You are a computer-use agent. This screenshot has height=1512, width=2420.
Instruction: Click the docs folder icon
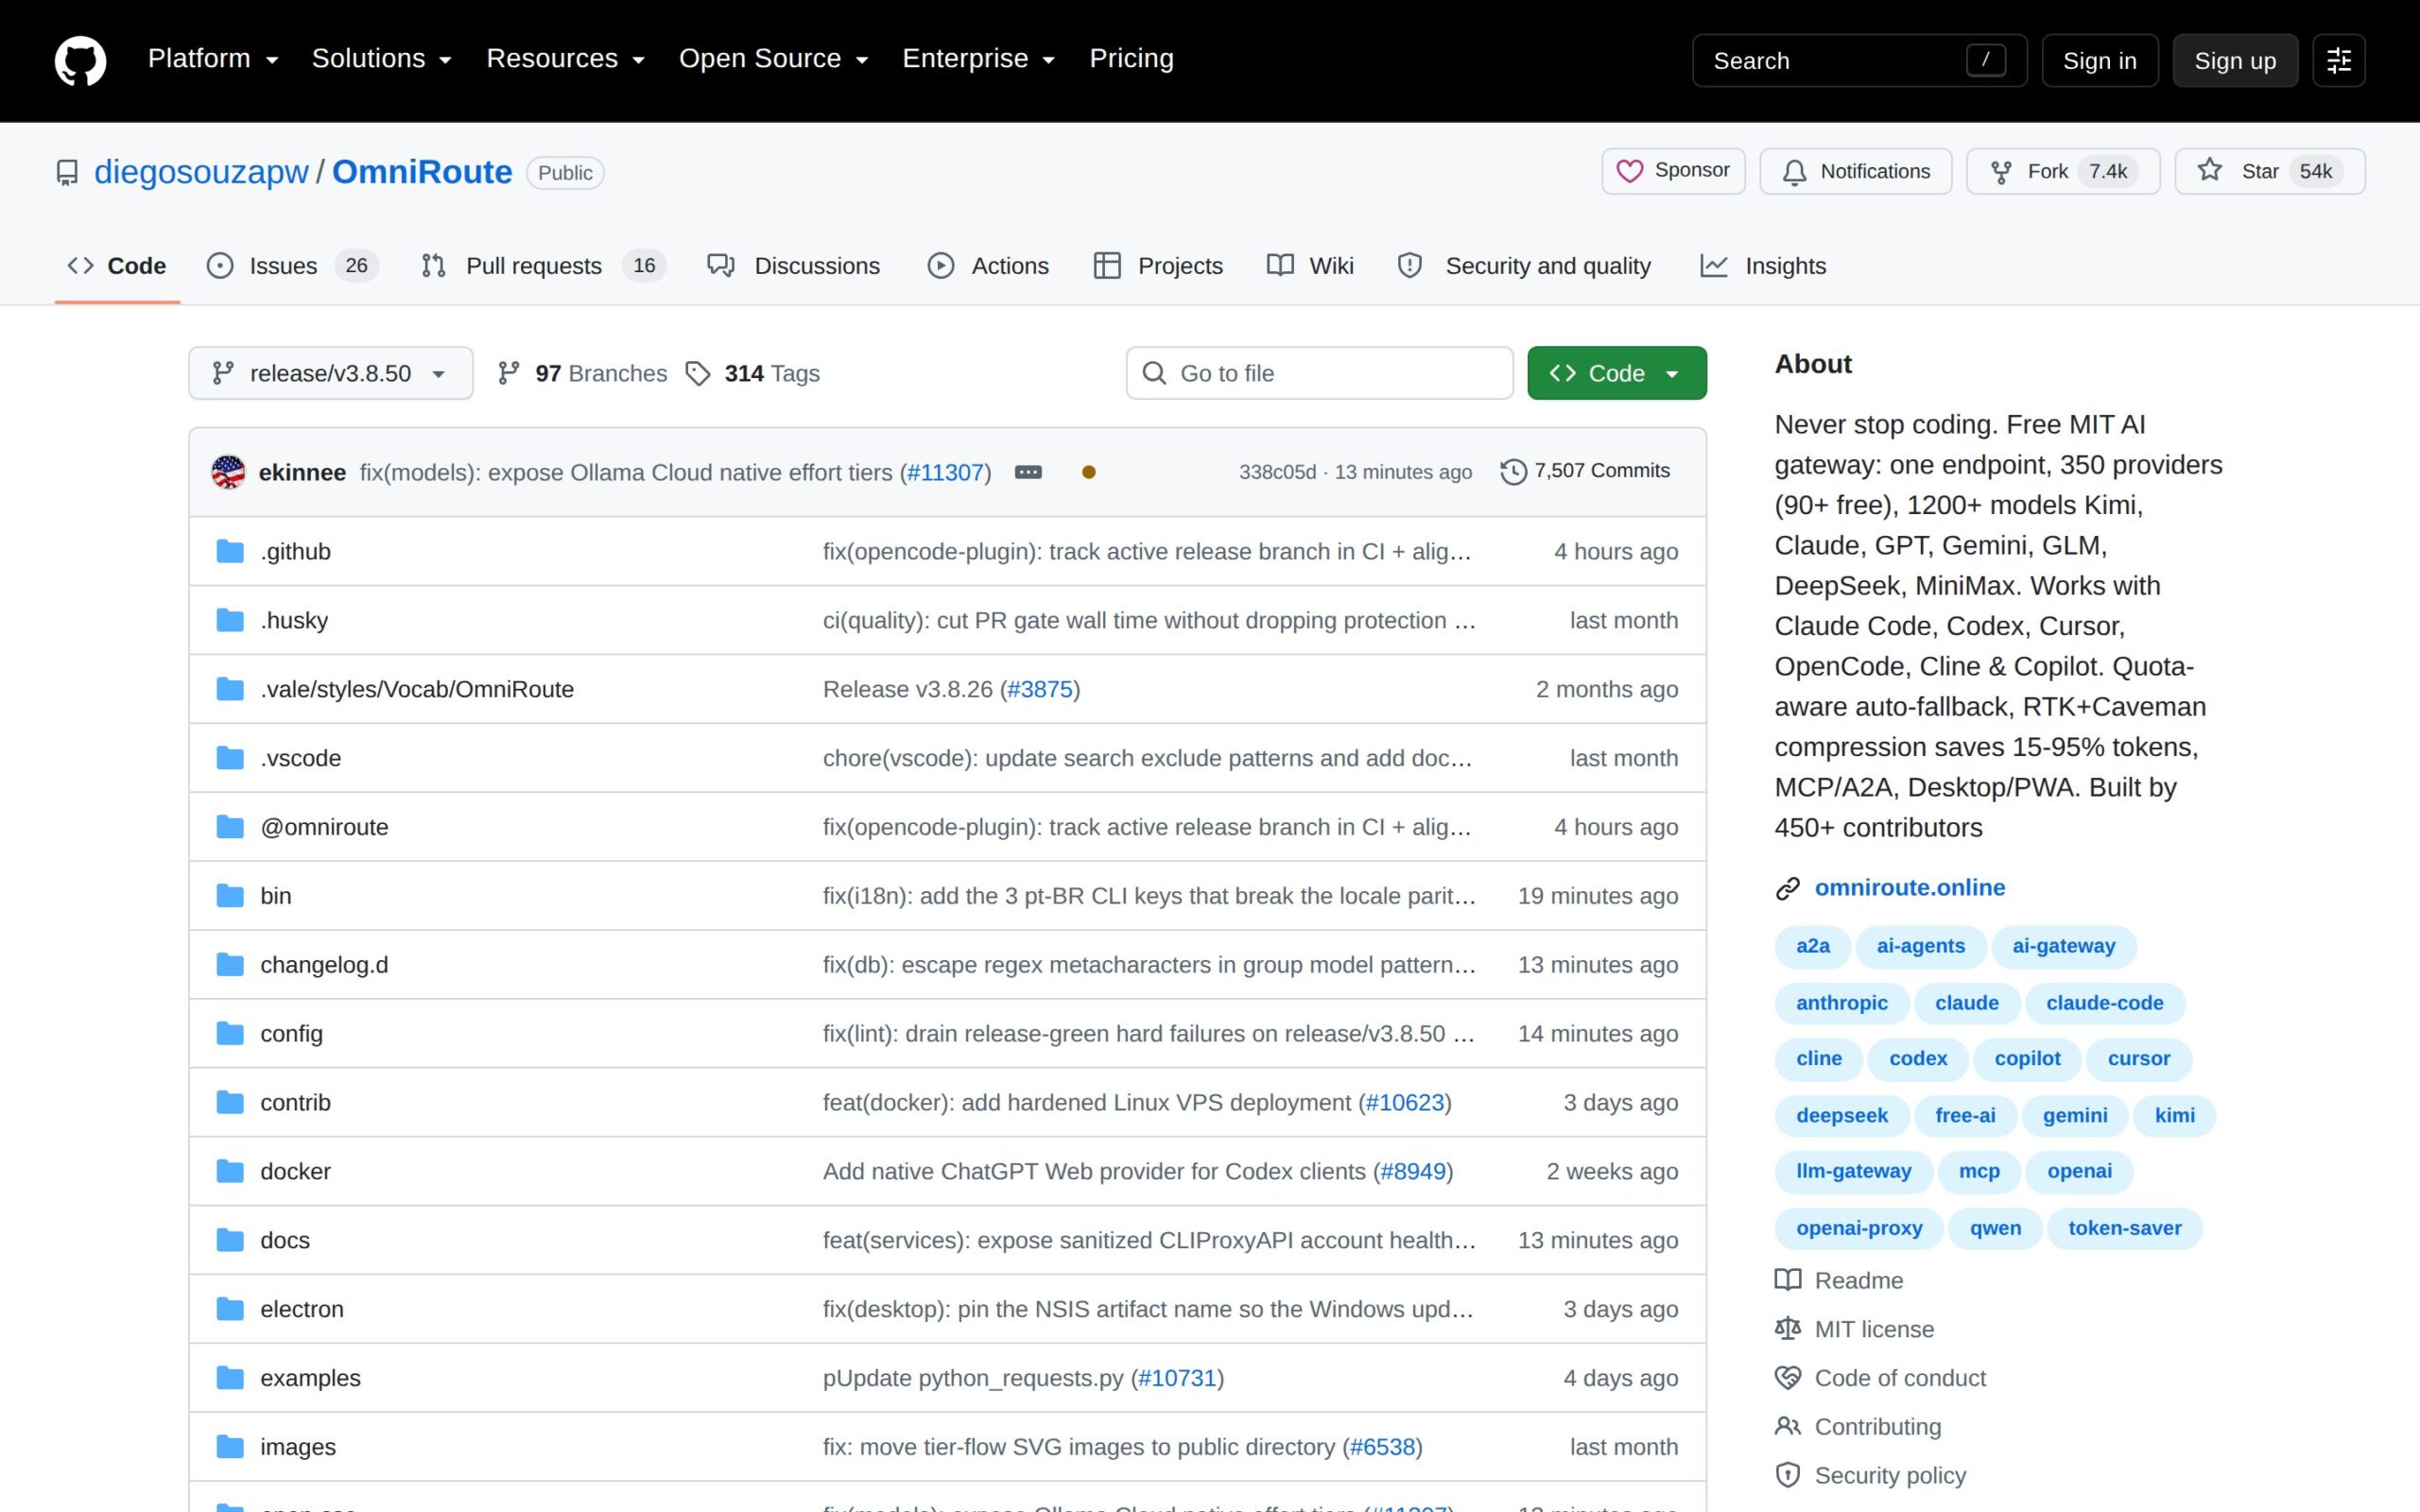click(230, 1240)
